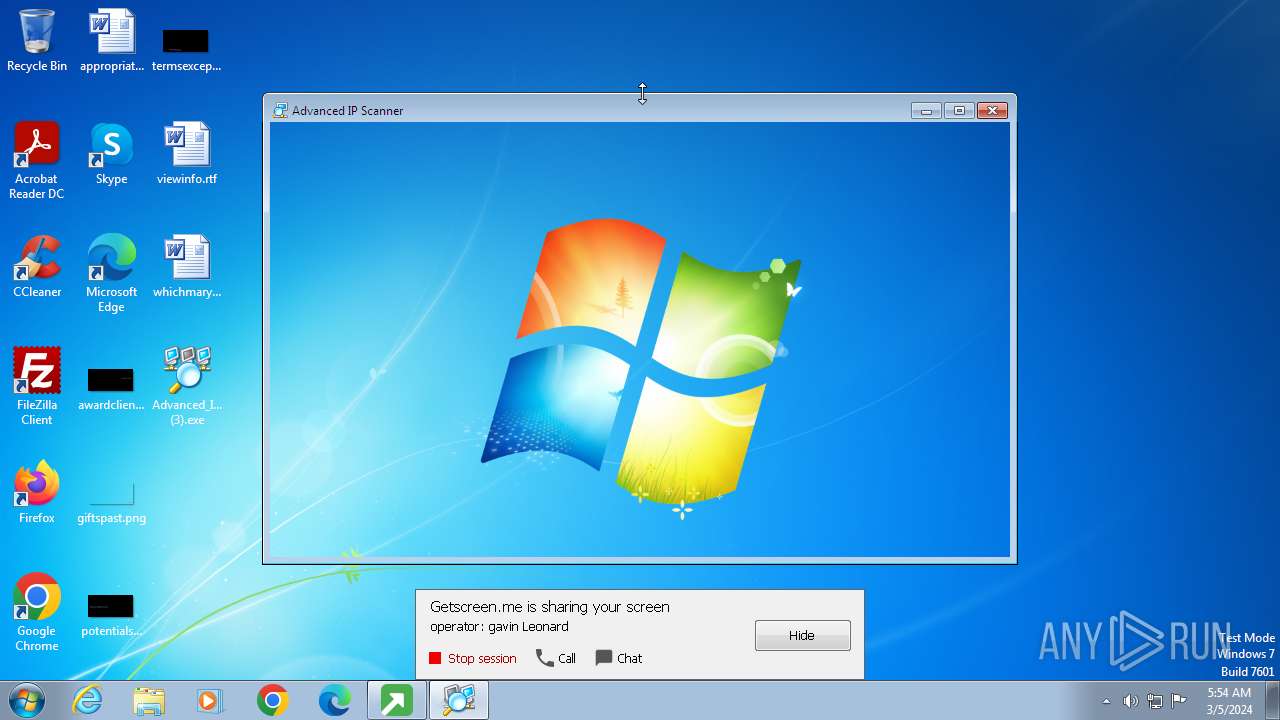Launch FileZilla Client shortcut
The width and height of the screenshot is (1280, 720).
tap(37, 387)
